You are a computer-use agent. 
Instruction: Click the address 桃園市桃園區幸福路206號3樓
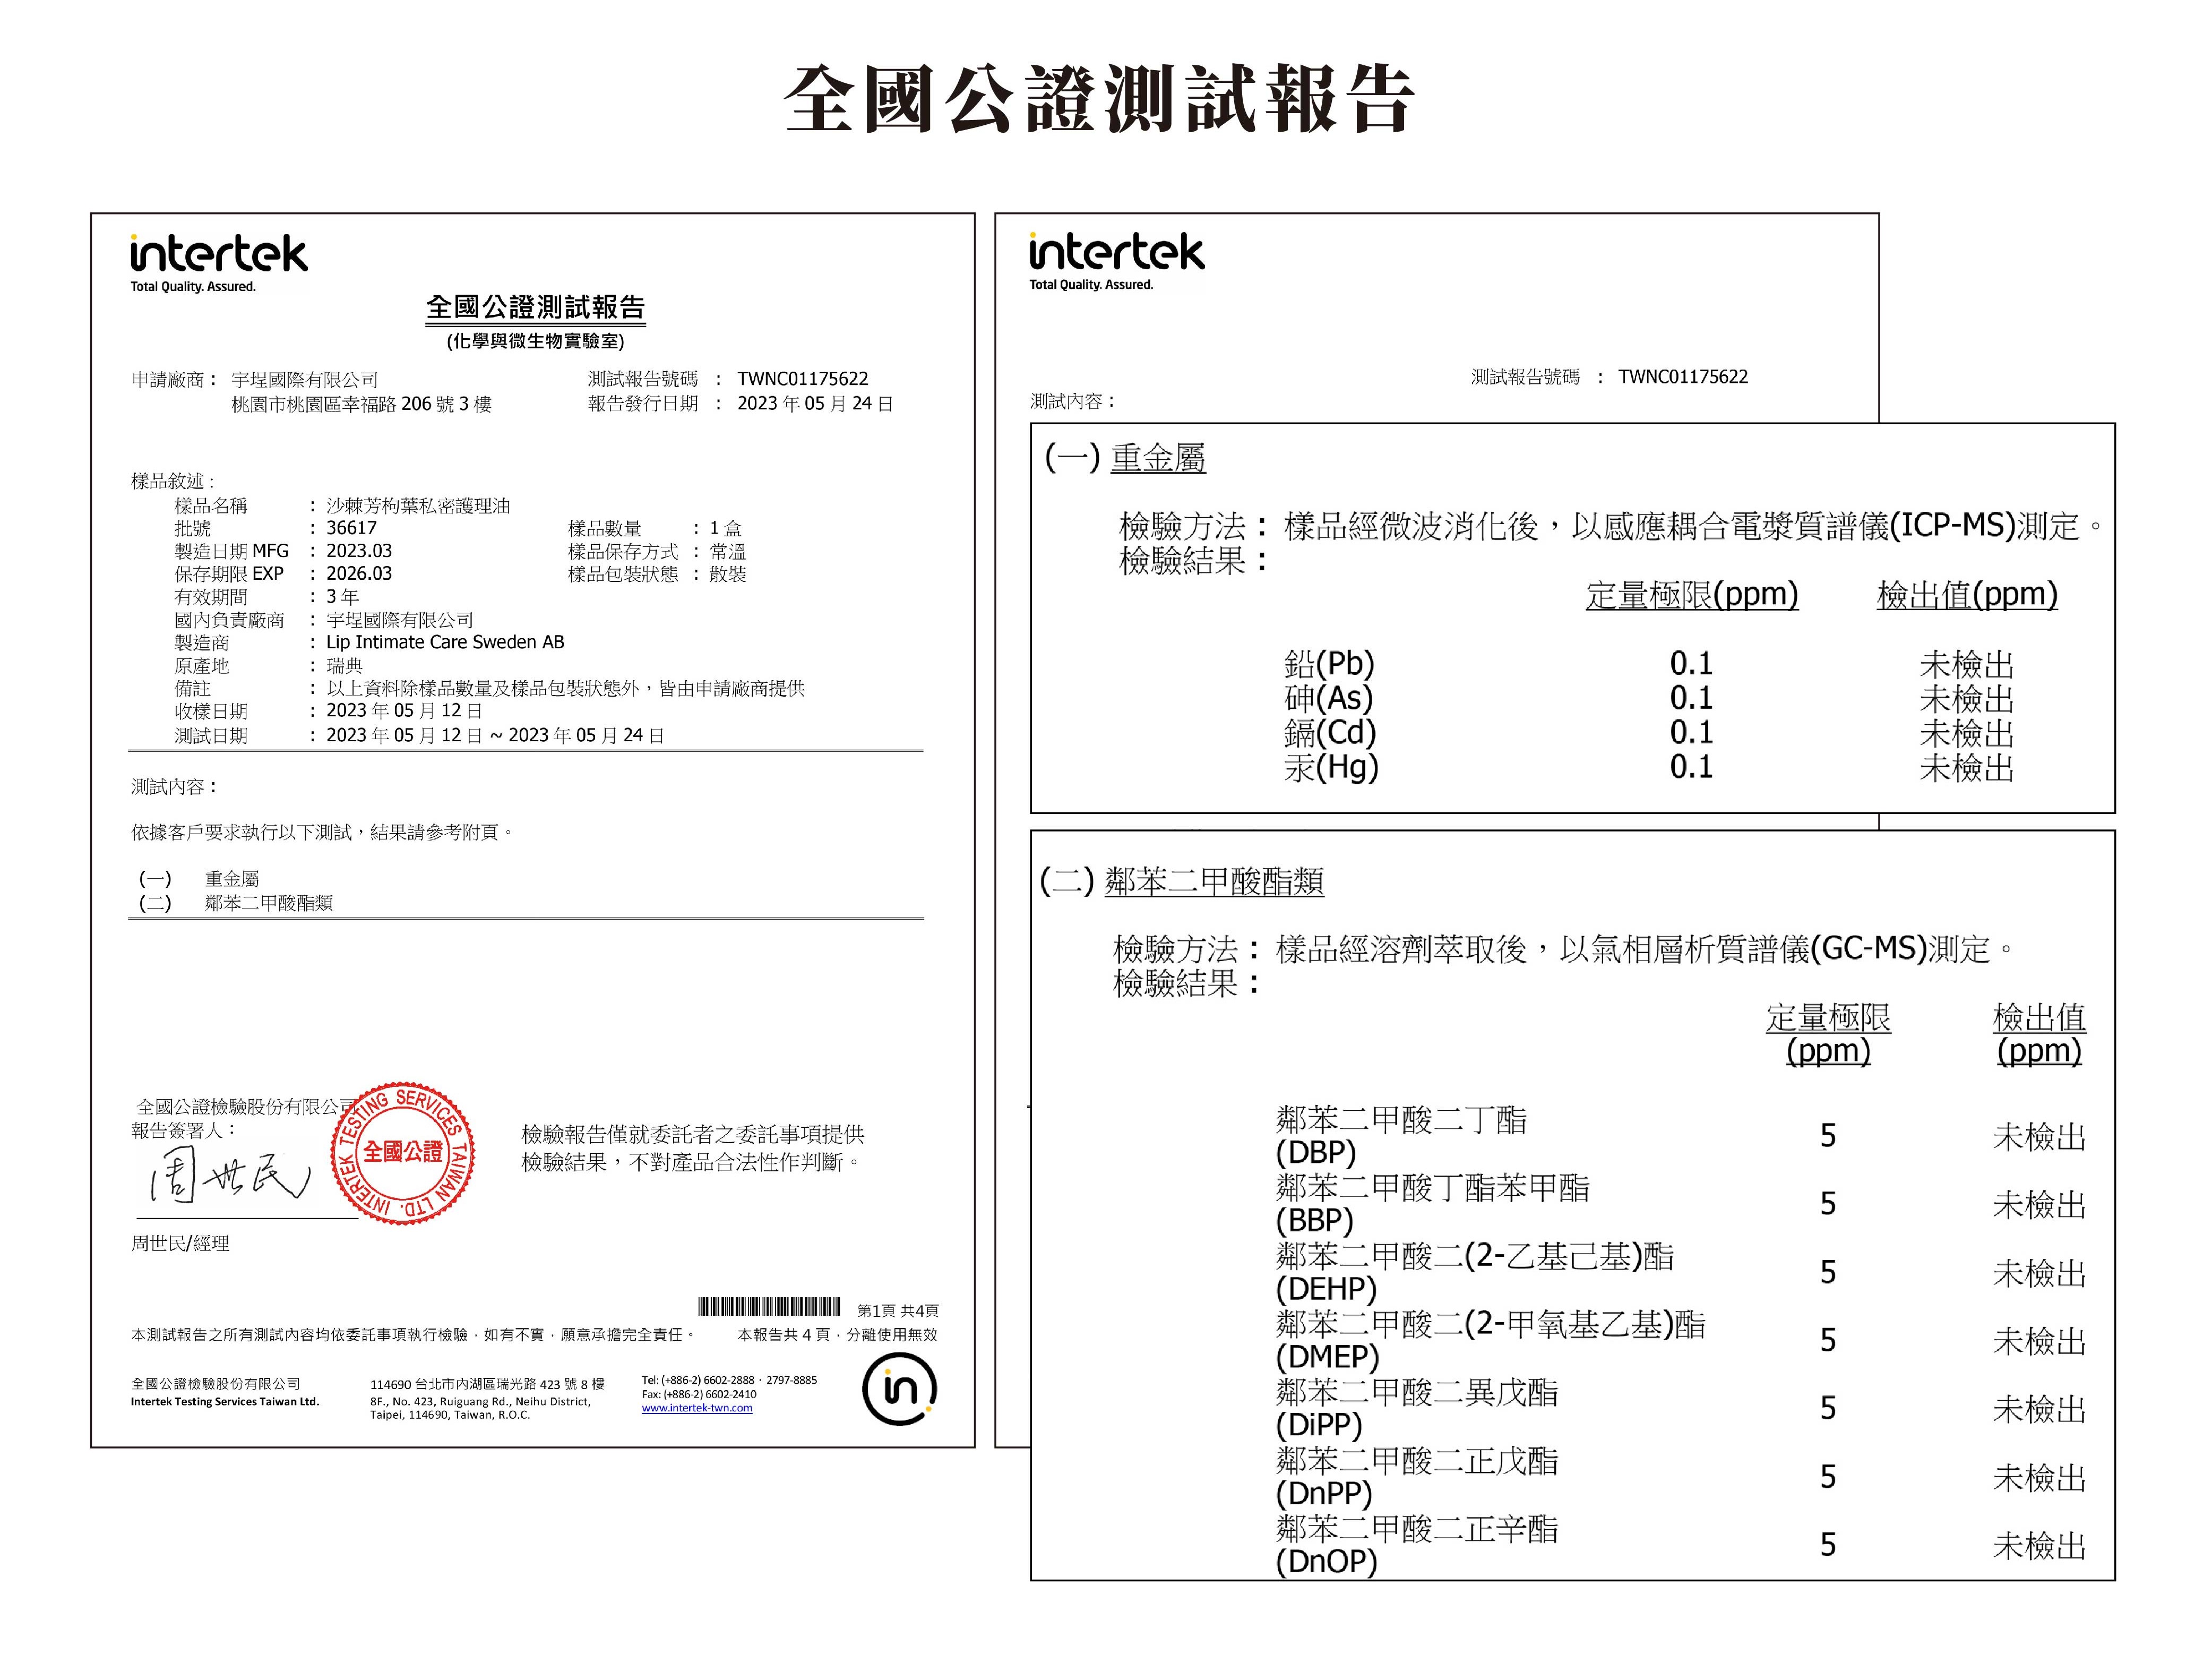pos(361,404)
